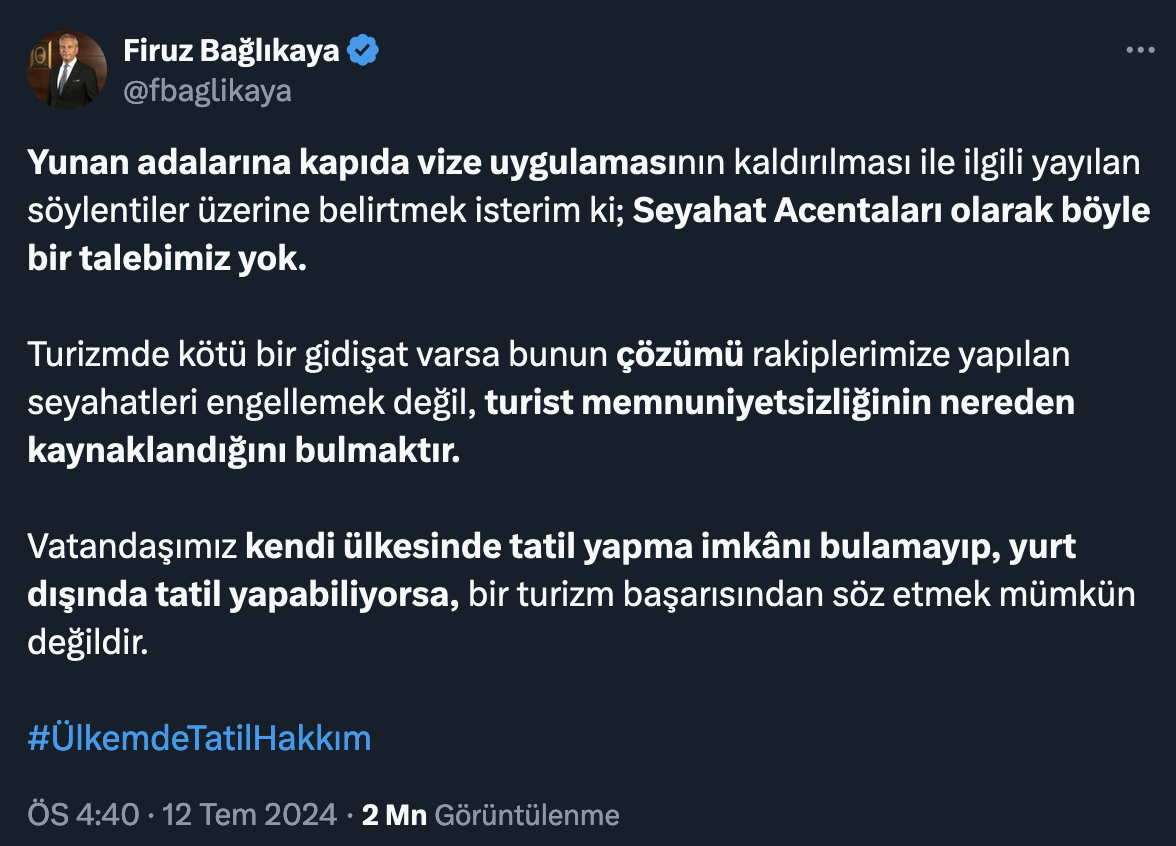Click the bold word 'çözümü'
This screenshot has width=1176, height=846.
click(x=678, y=354)
